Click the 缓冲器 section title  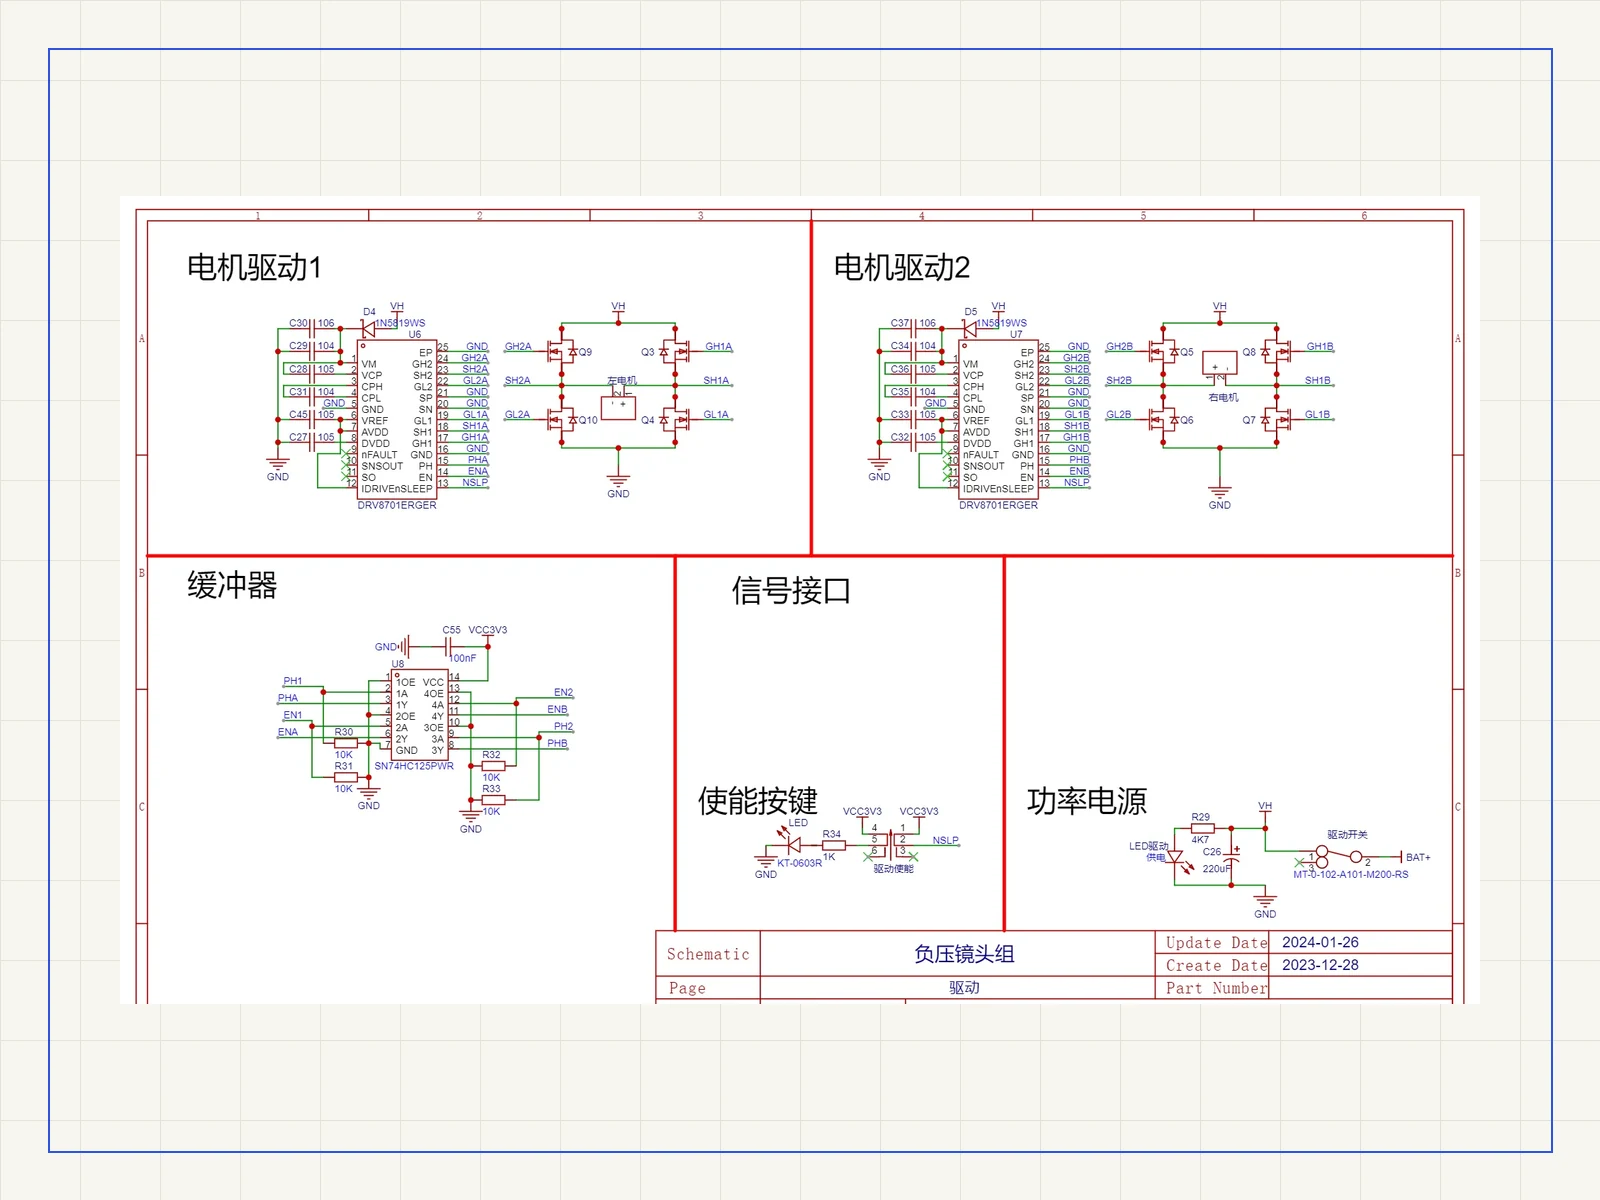232,586
